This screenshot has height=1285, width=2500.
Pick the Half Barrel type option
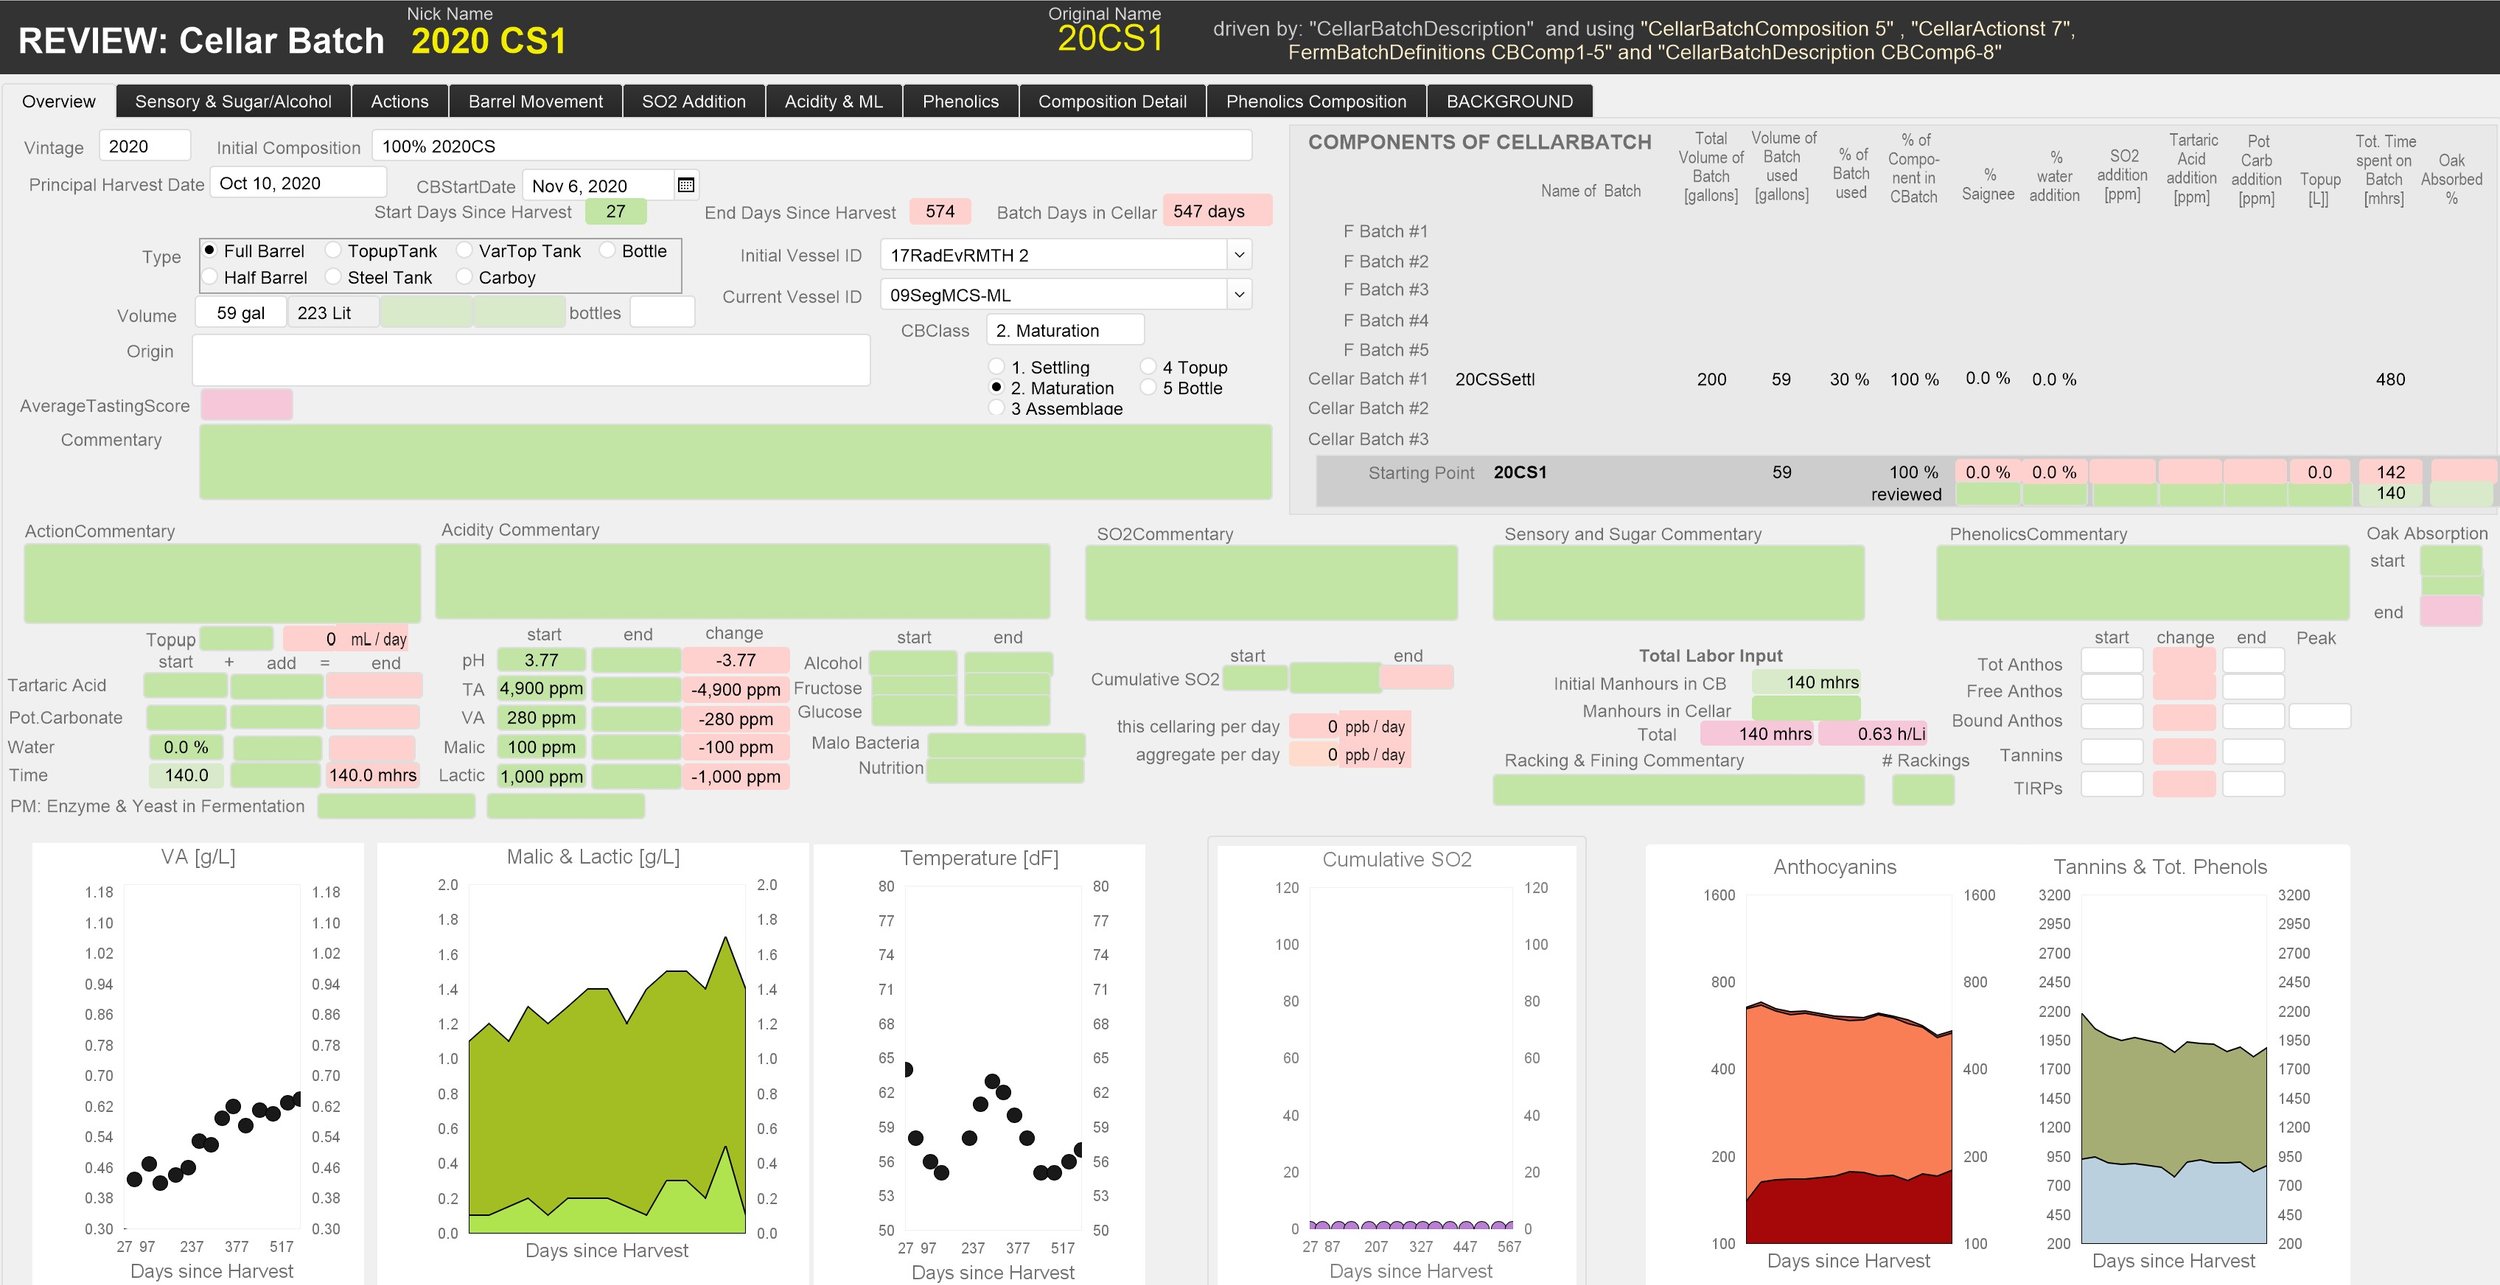tap(210, 277)
